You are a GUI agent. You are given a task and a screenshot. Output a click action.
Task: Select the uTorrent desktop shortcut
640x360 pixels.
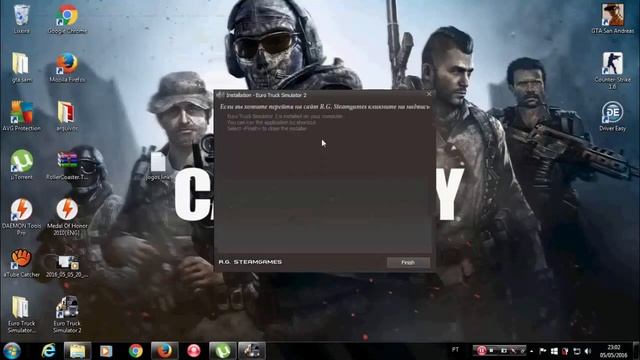point(21,165)
